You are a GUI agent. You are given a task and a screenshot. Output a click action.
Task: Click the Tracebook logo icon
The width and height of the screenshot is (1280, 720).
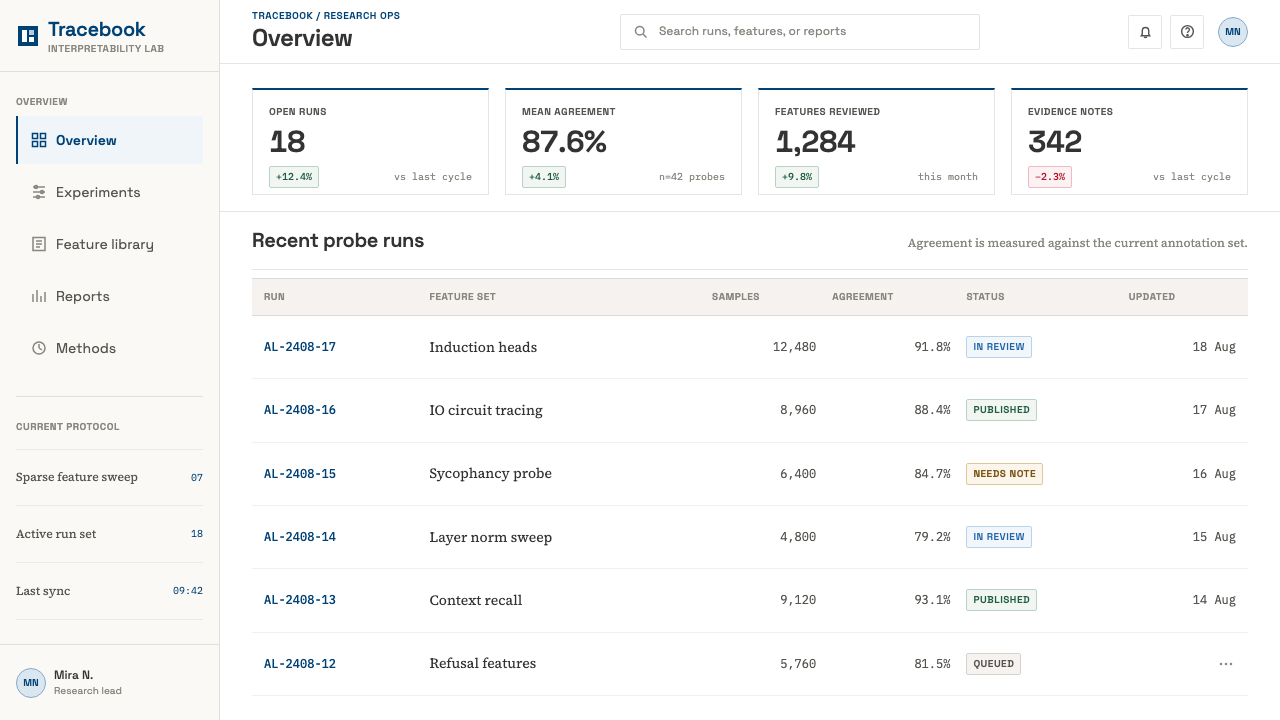tap(28, 36)
